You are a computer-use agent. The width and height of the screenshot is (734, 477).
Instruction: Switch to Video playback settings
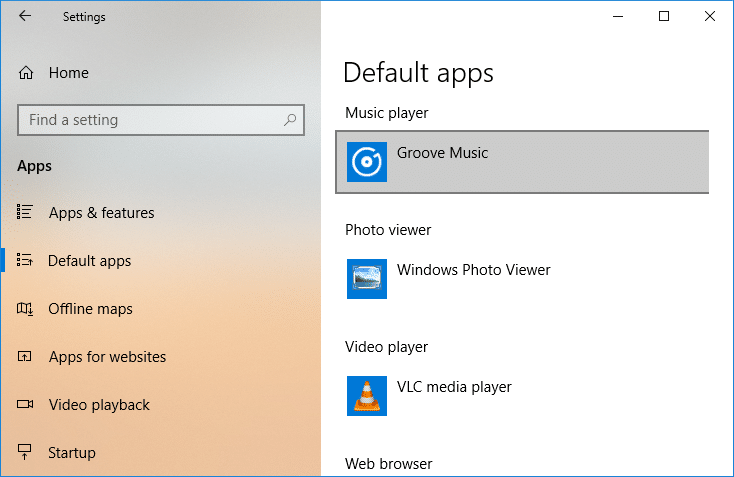pyautogui.click(x=99, y=405)
